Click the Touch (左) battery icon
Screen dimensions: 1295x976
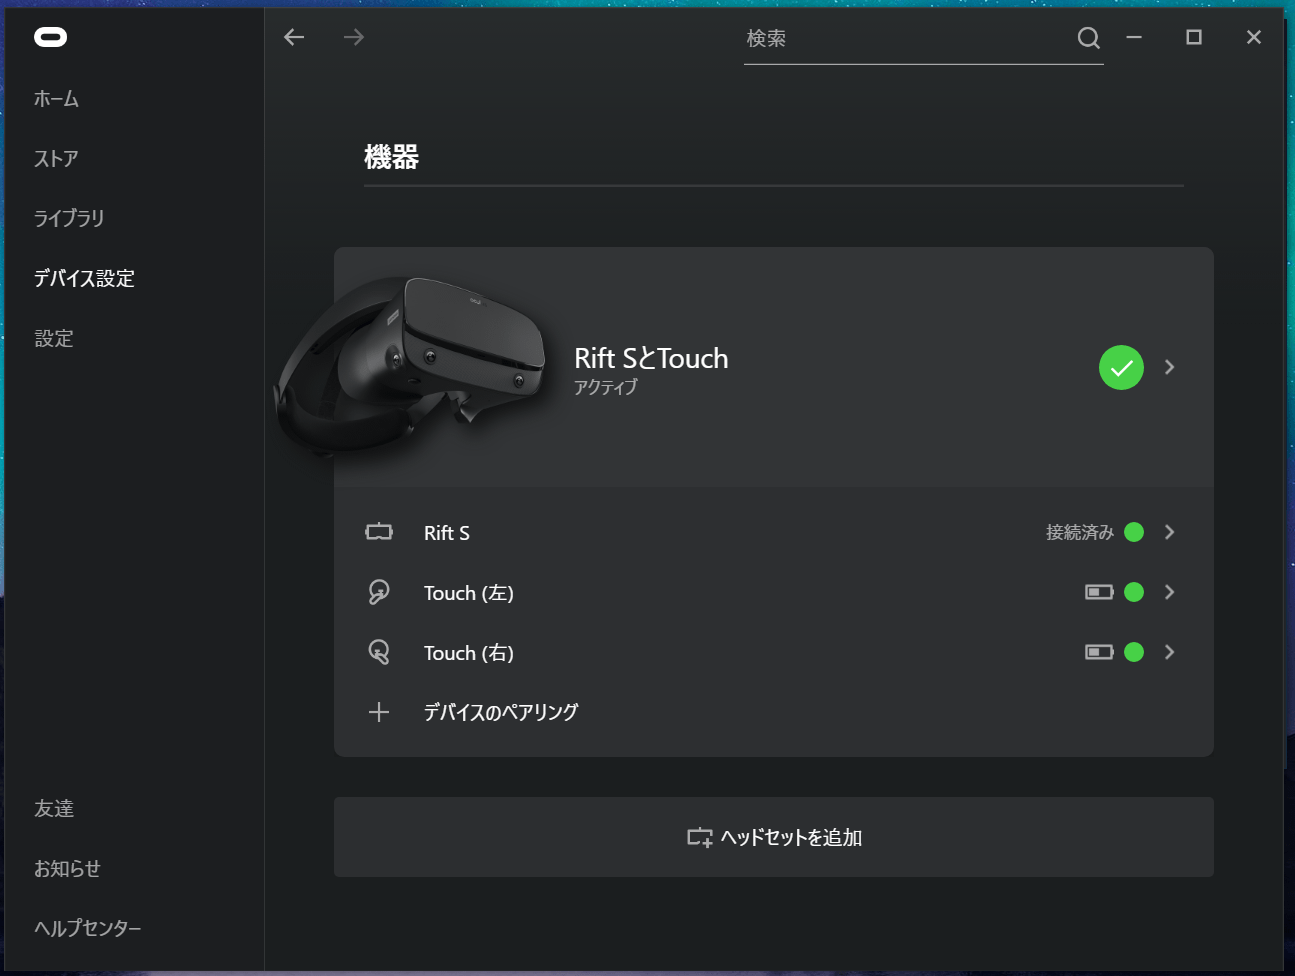pos(1099,592)
